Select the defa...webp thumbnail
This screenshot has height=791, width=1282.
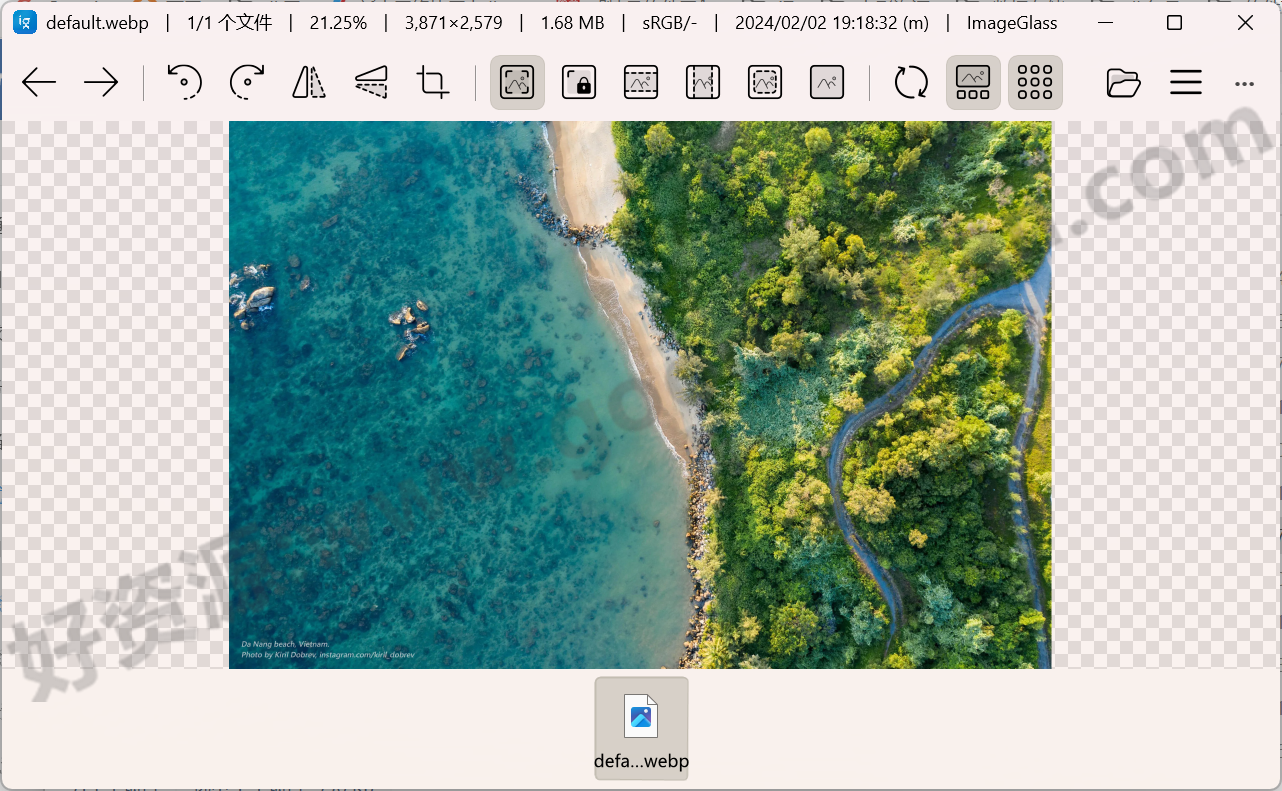click(x=641, y=727)
